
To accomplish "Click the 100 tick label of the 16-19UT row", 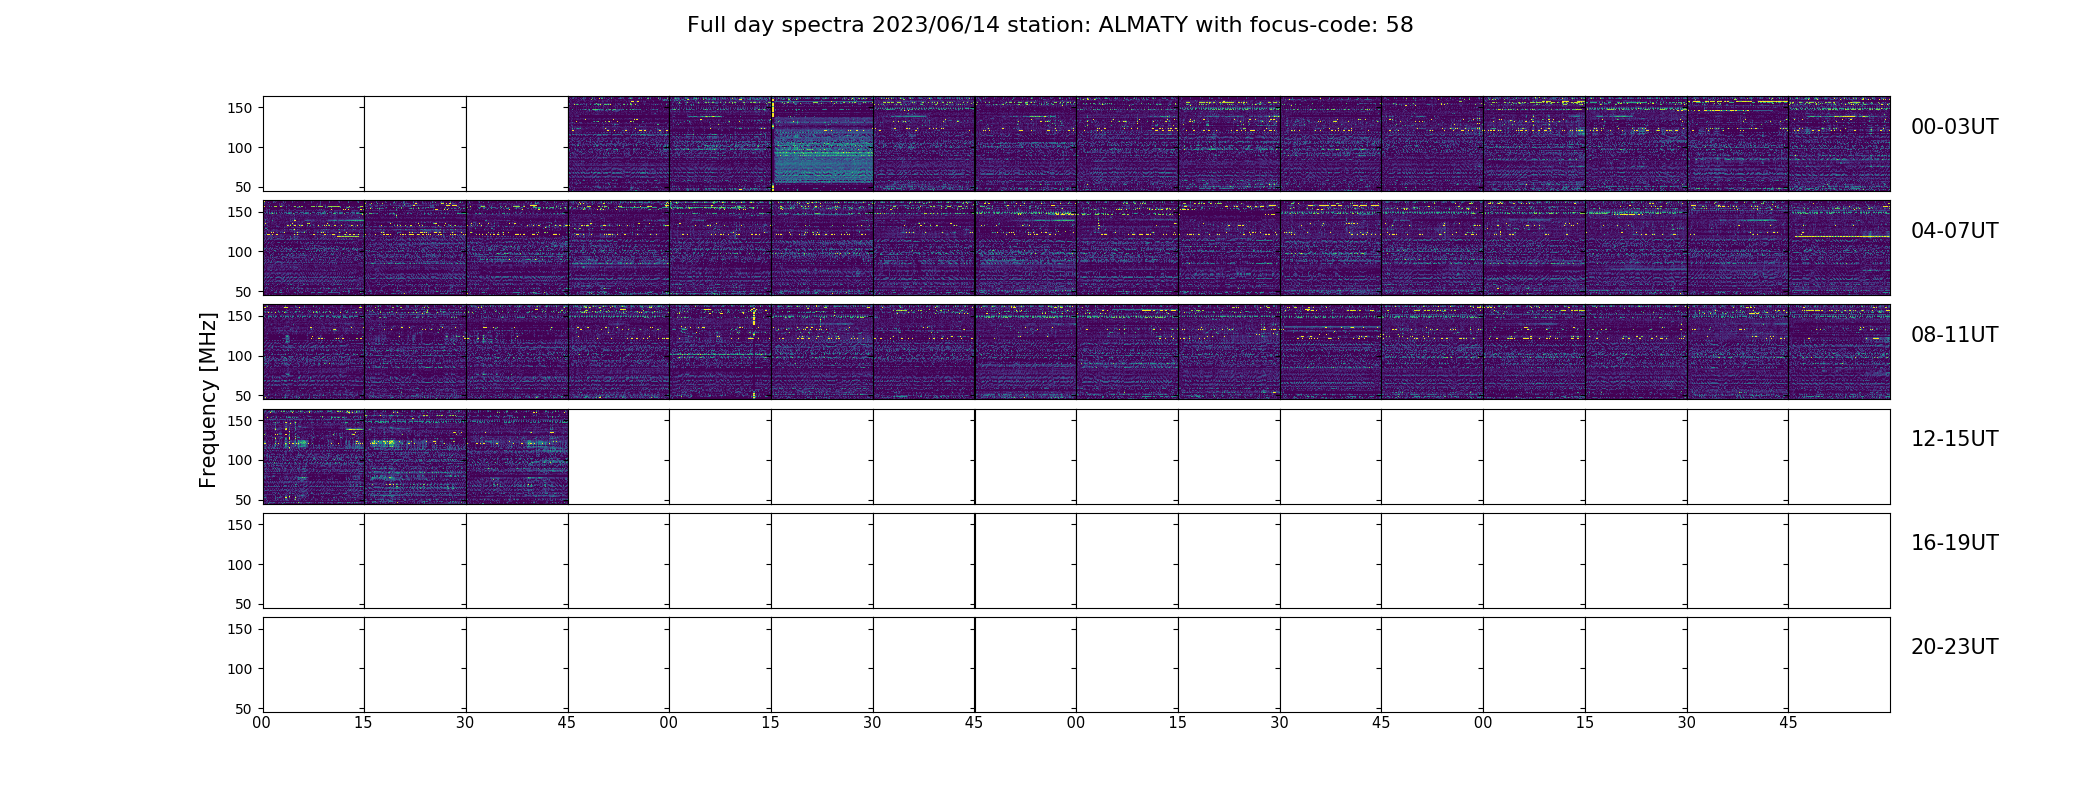I will point(241,565).
